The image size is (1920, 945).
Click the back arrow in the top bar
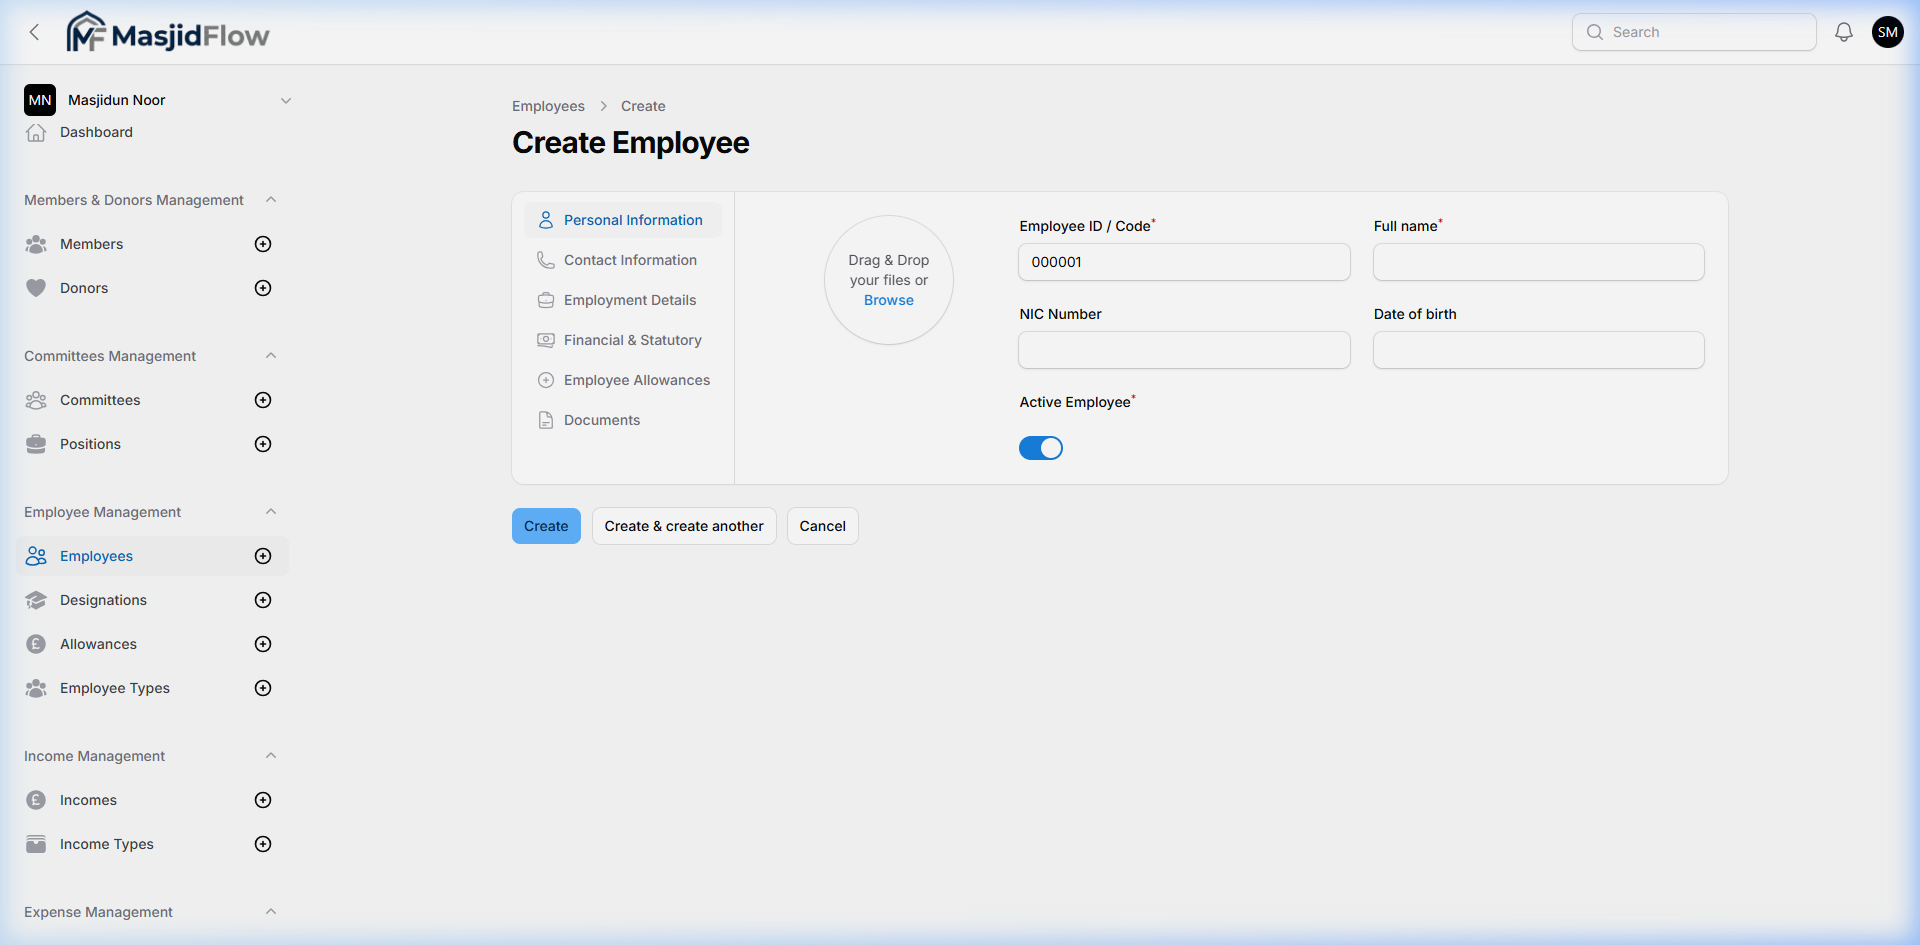click(x=34, y=31)
